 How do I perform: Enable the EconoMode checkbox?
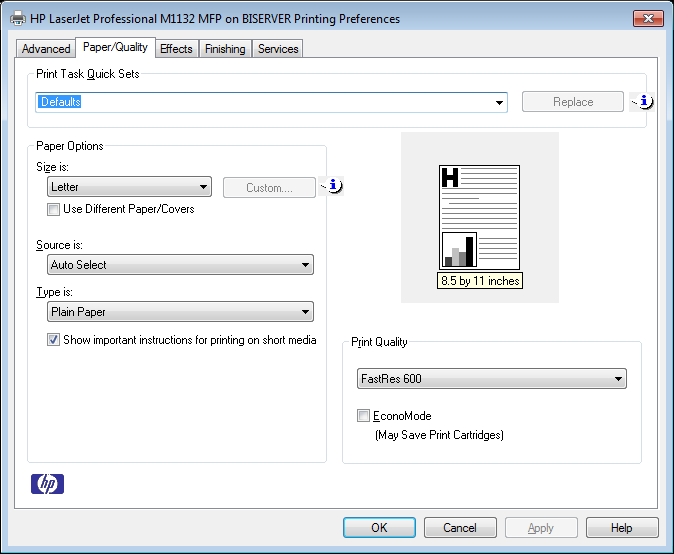coord(363,416)
